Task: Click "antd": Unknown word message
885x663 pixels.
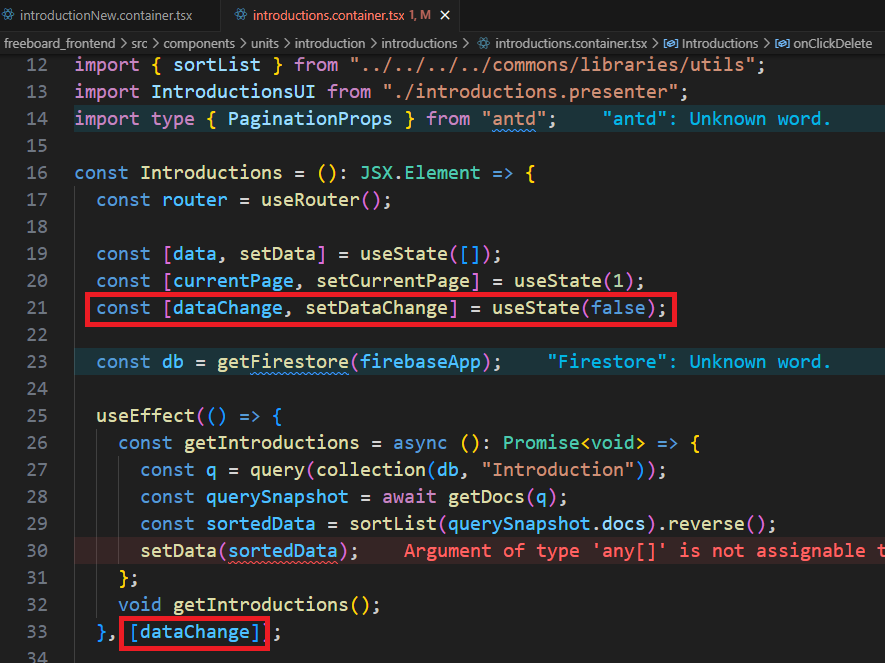Action: (716, 119)
